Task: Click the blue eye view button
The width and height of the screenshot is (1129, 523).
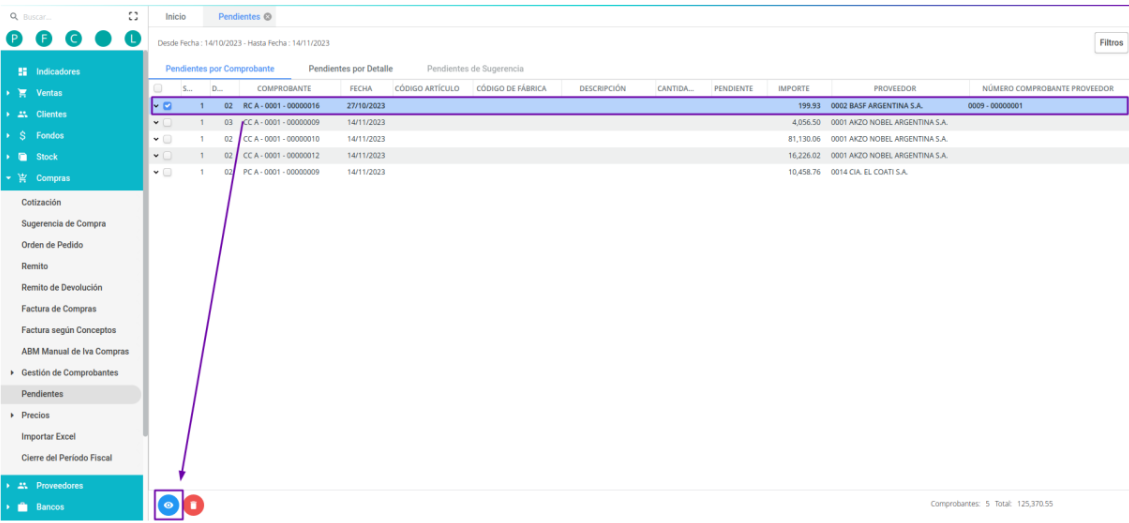Action: (x=168, y=505)
